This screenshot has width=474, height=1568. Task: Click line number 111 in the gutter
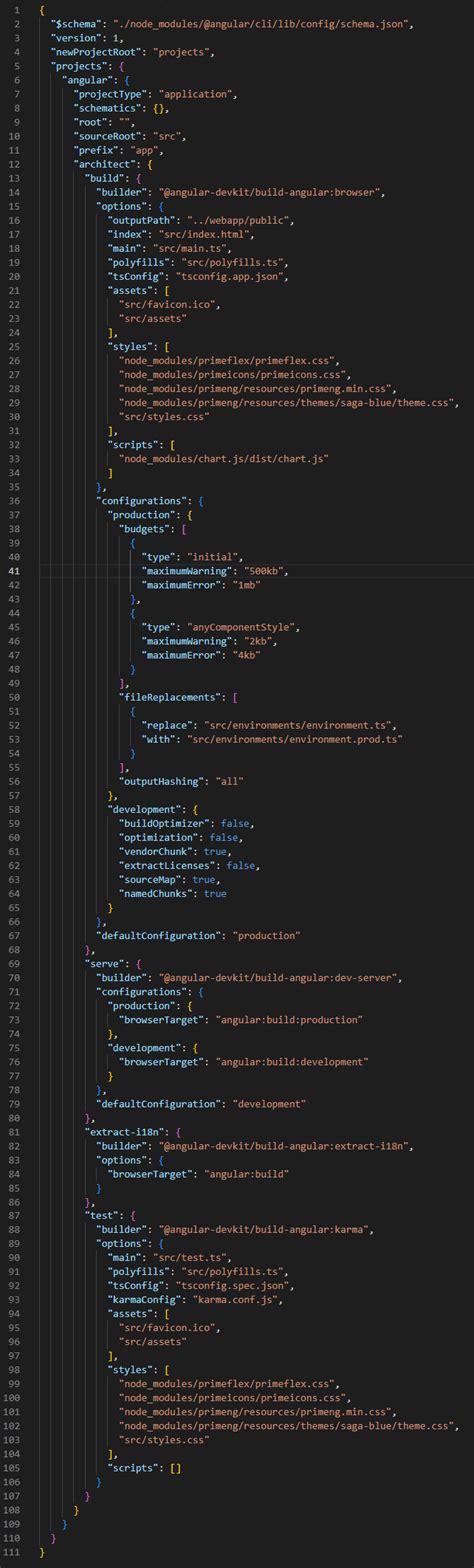pos(11,1551)
